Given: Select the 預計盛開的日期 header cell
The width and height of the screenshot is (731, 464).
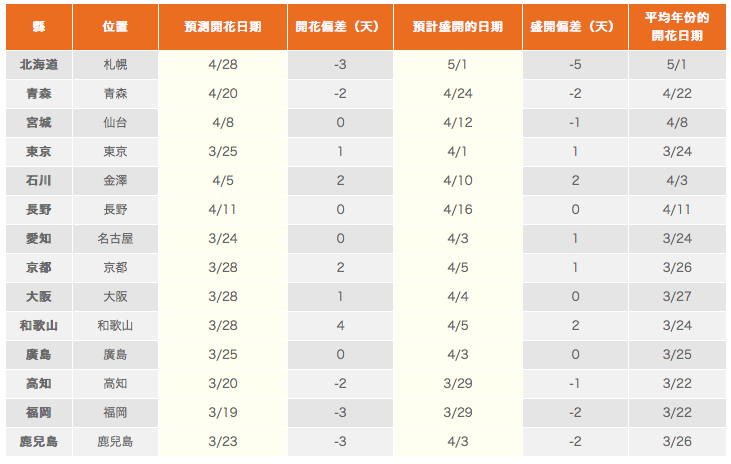Looking at the screenshot, I should 457,27.
